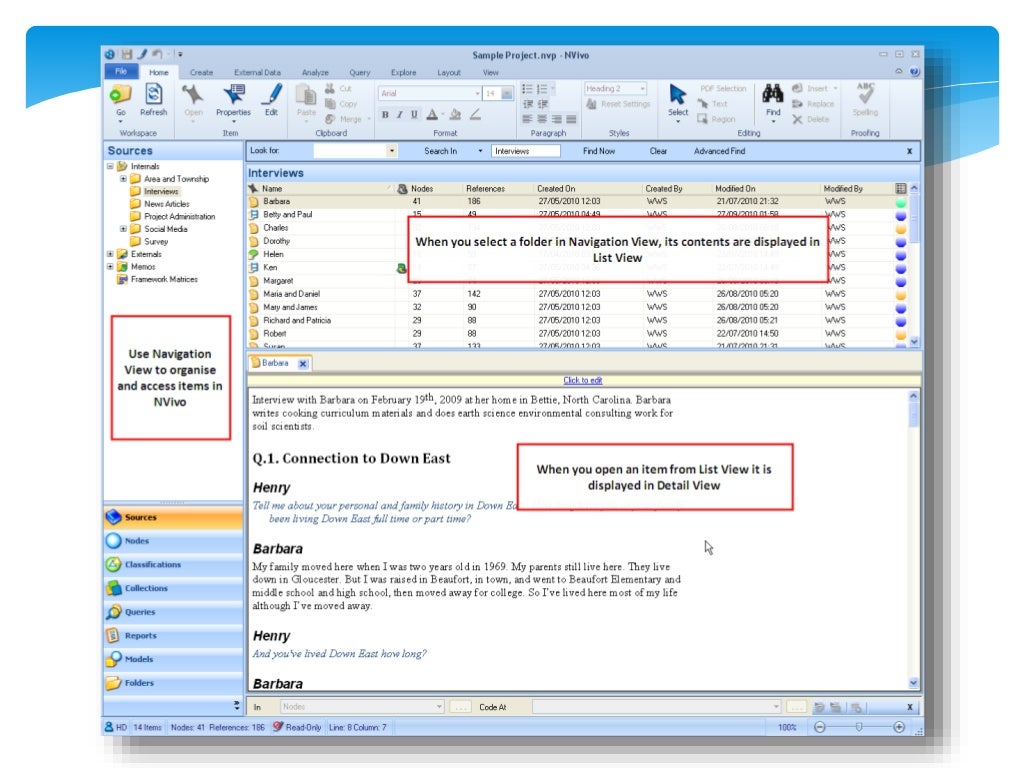This screenshot has height=768, width=1024.
Task: Open the Nodes navigation button
Action: pos(173,541)
